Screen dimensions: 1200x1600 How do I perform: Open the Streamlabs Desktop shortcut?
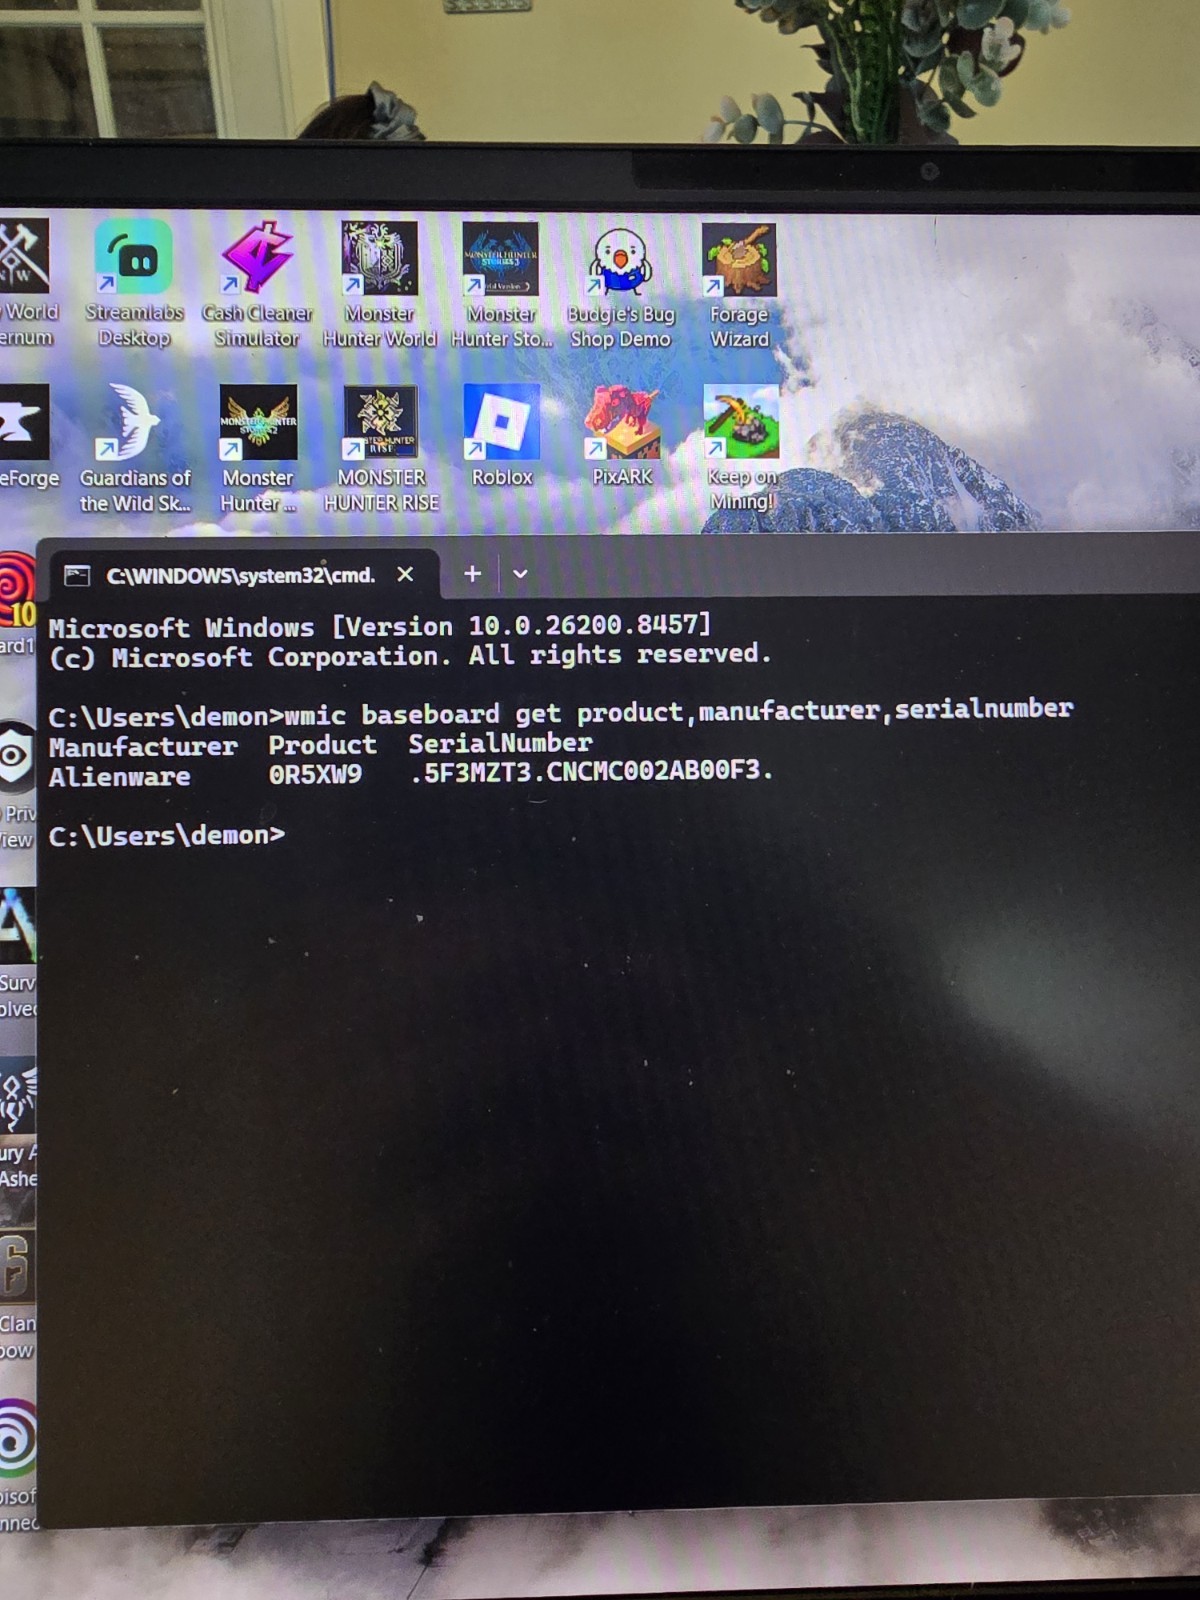(x=134, y=282)
